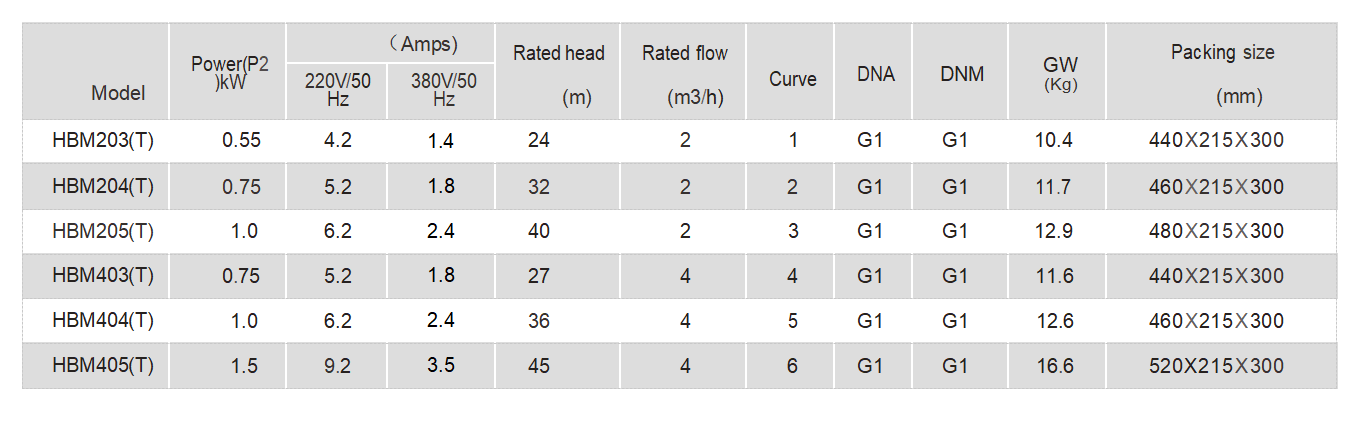Select the Curve column header
Viewport: 1372px width, 430px height.
[x=792, y=79]
